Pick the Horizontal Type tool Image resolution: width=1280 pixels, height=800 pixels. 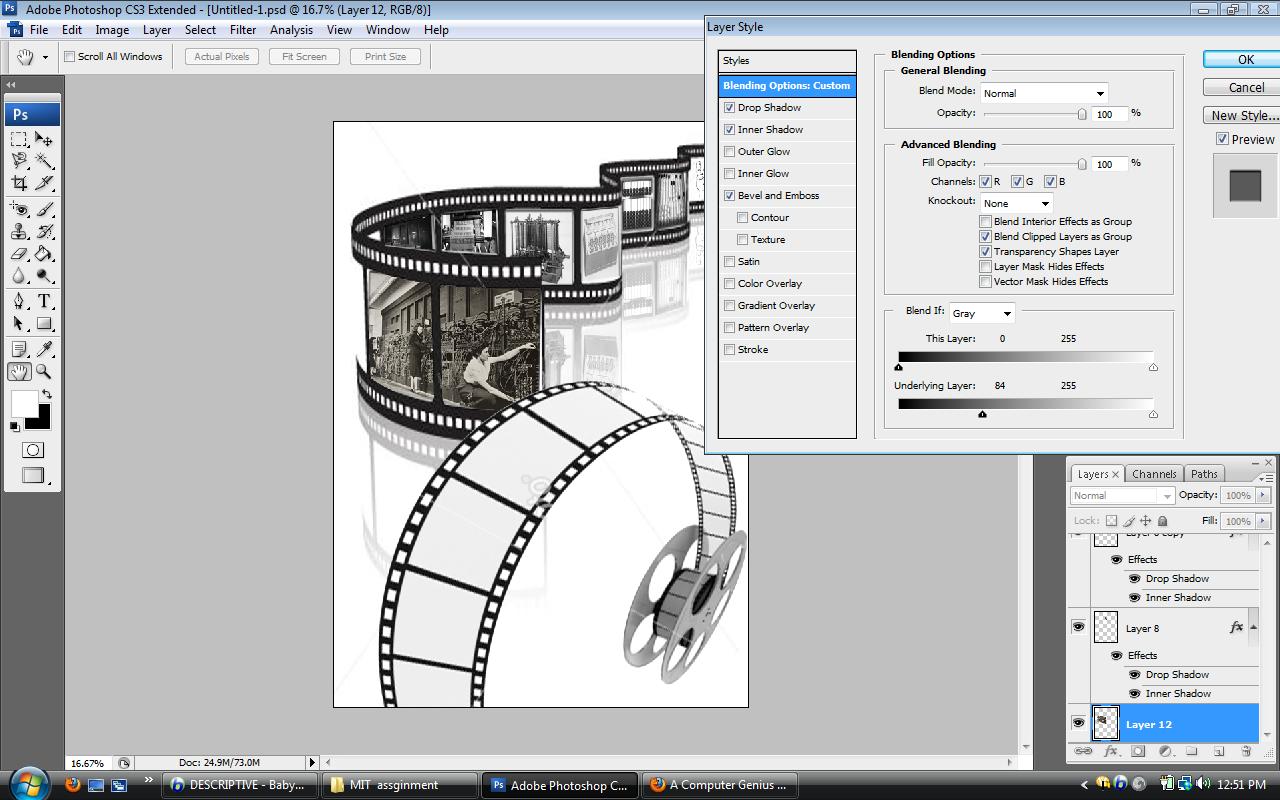click(44, 301)
